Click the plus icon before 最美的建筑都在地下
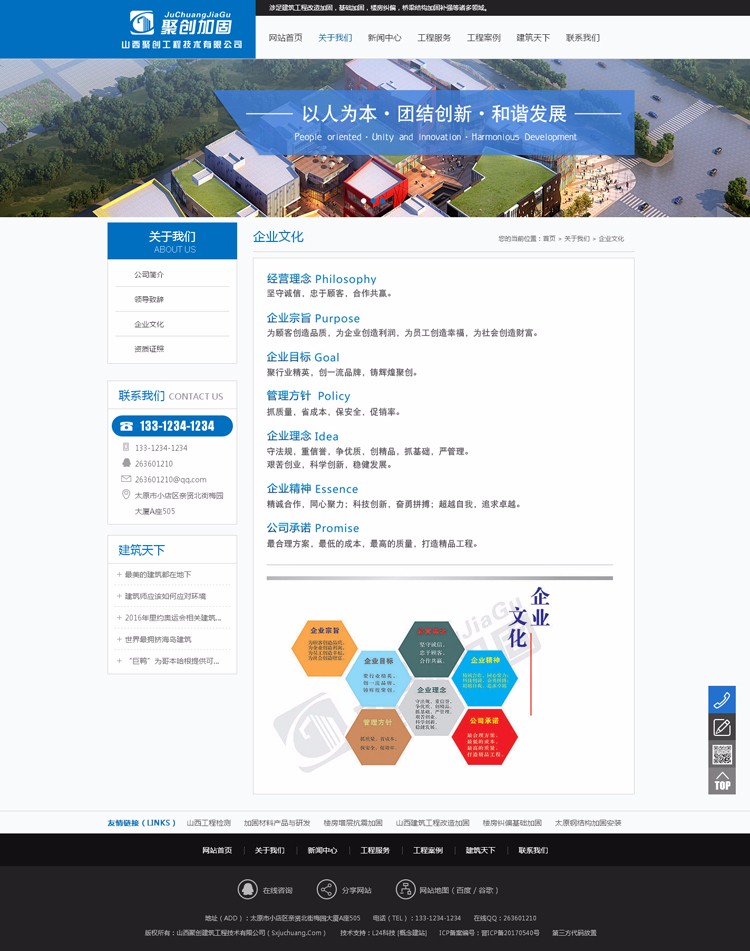Image resolution: width=750 pixels, height=951 pixels. coord(119,574)
